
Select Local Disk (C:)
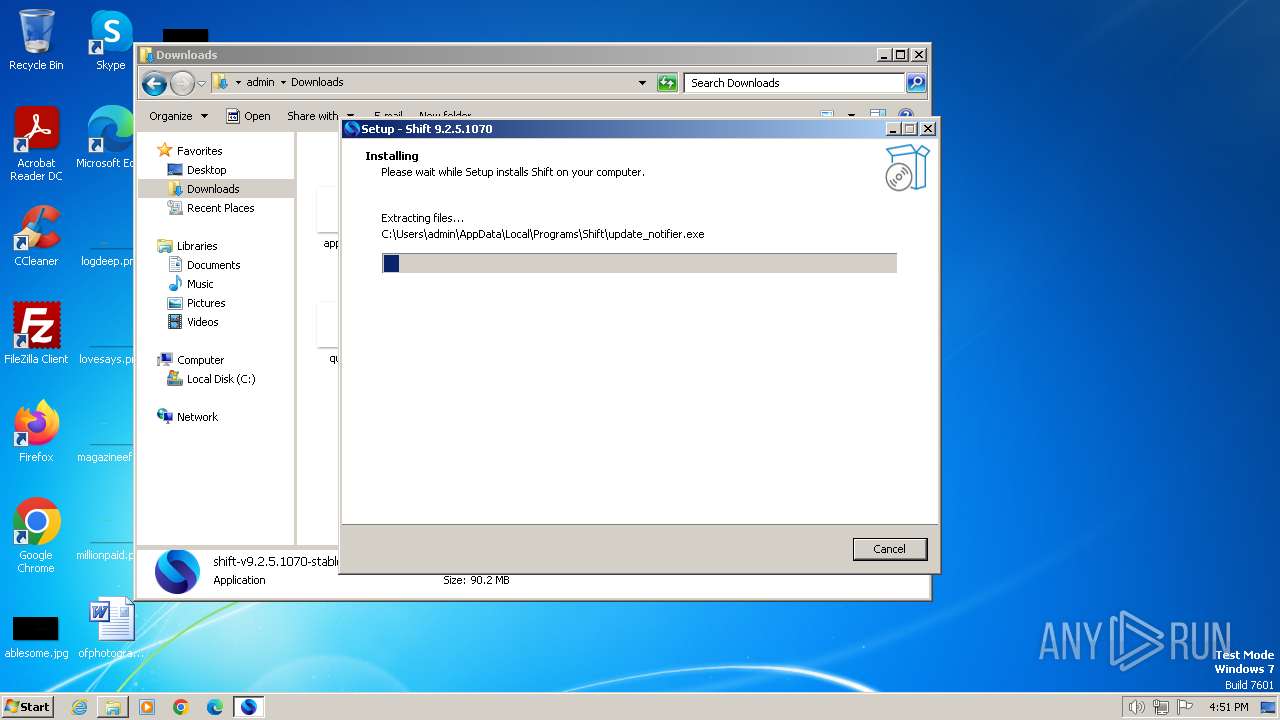pyautogui.click(x=220, y=379)
